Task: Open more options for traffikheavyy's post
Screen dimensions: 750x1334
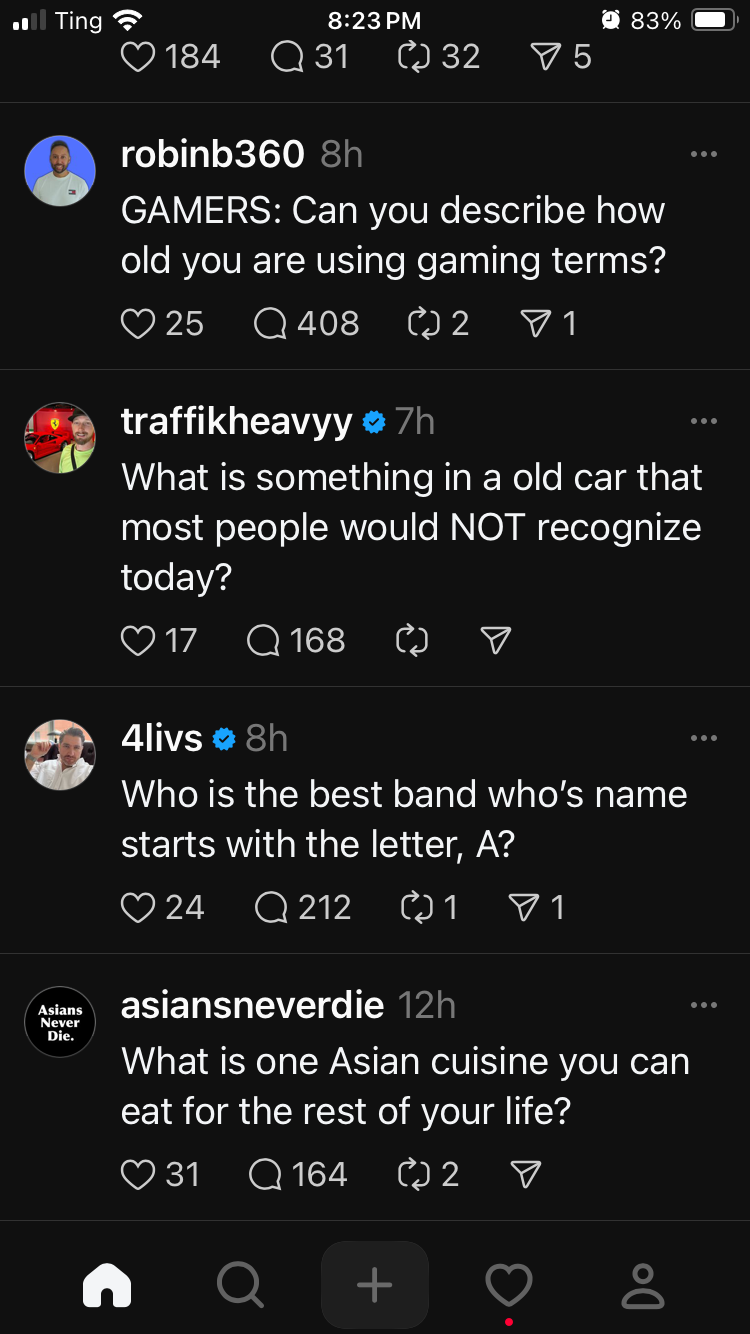Action: 703,422
